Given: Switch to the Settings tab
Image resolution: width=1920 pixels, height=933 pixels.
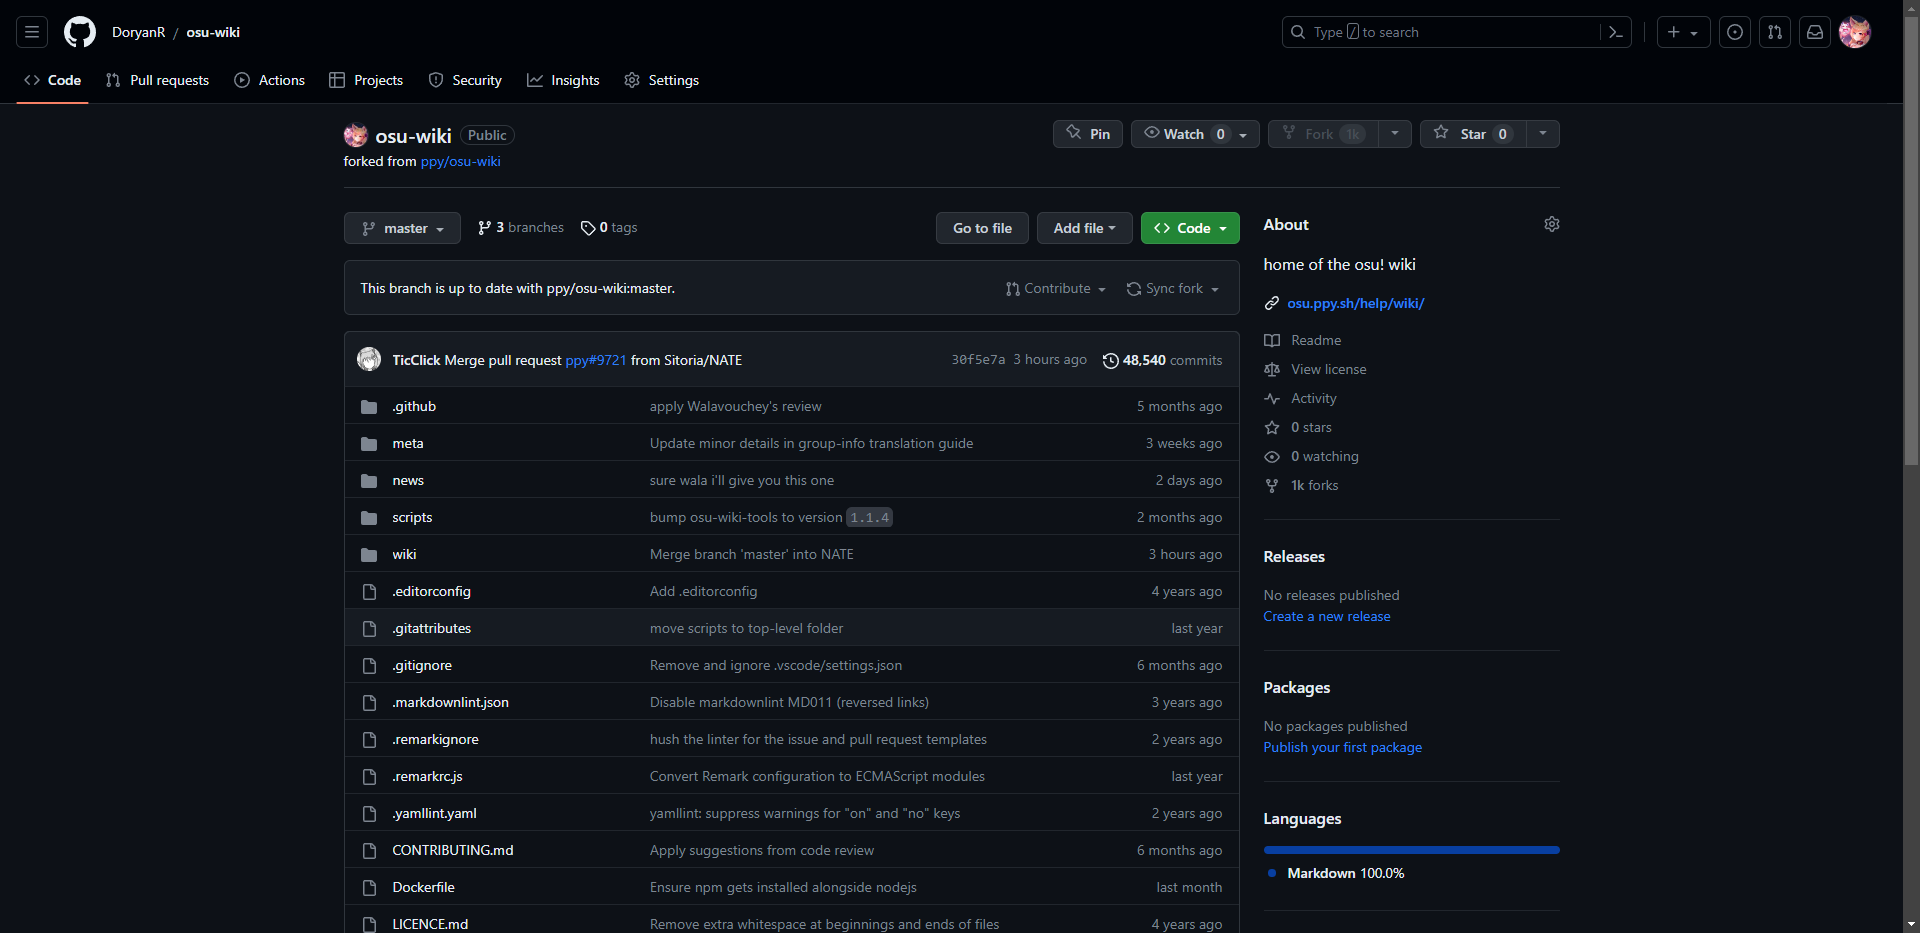Looking at the screenshot, I should [661, 80].
